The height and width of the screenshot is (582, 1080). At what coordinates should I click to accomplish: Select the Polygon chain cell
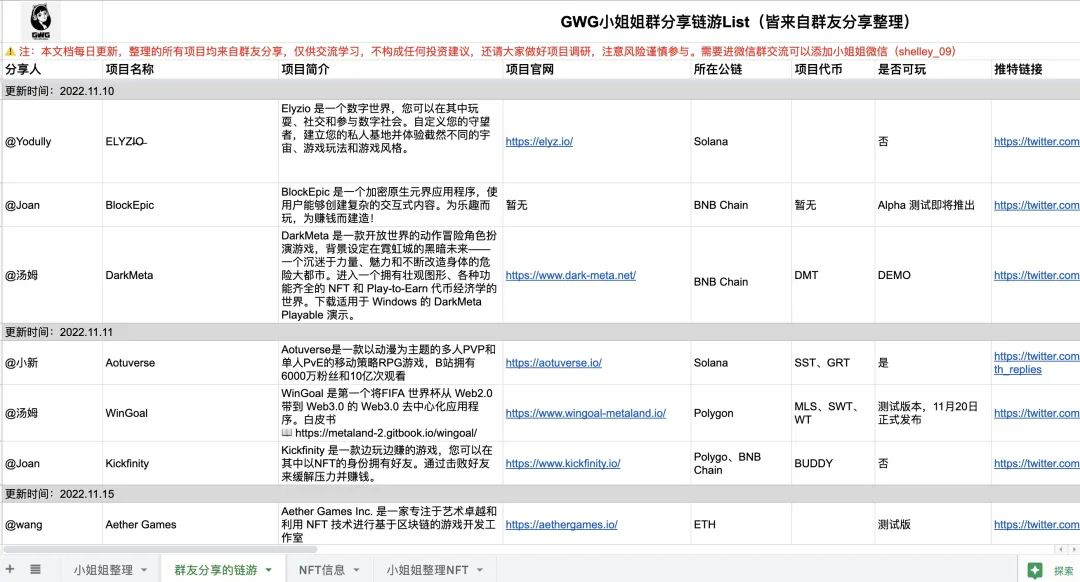[x=741, y=413]
